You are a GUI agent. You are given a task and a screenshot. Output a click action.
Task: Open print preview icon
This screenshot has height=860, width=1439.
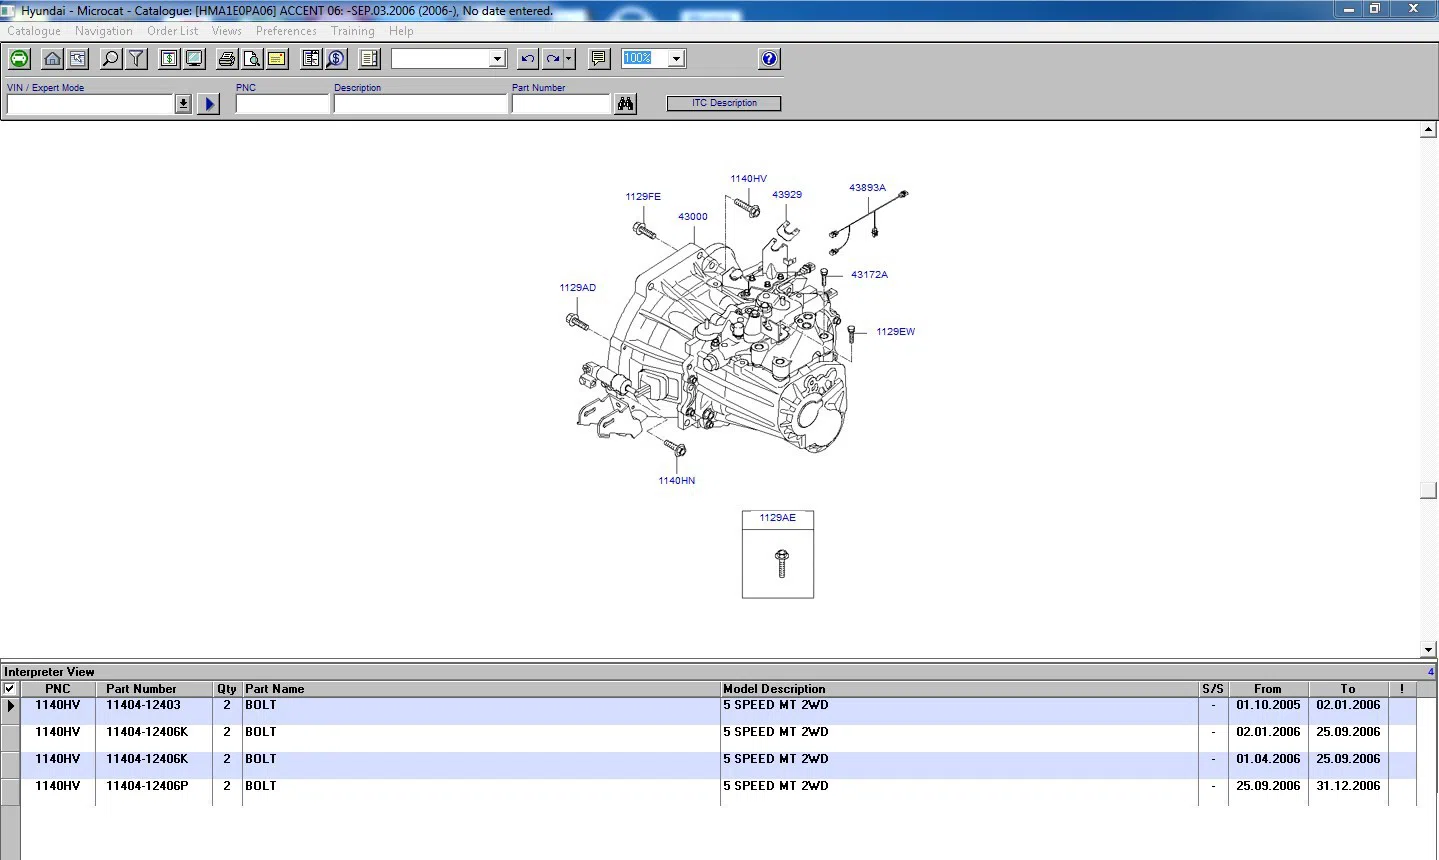point(252,59)
